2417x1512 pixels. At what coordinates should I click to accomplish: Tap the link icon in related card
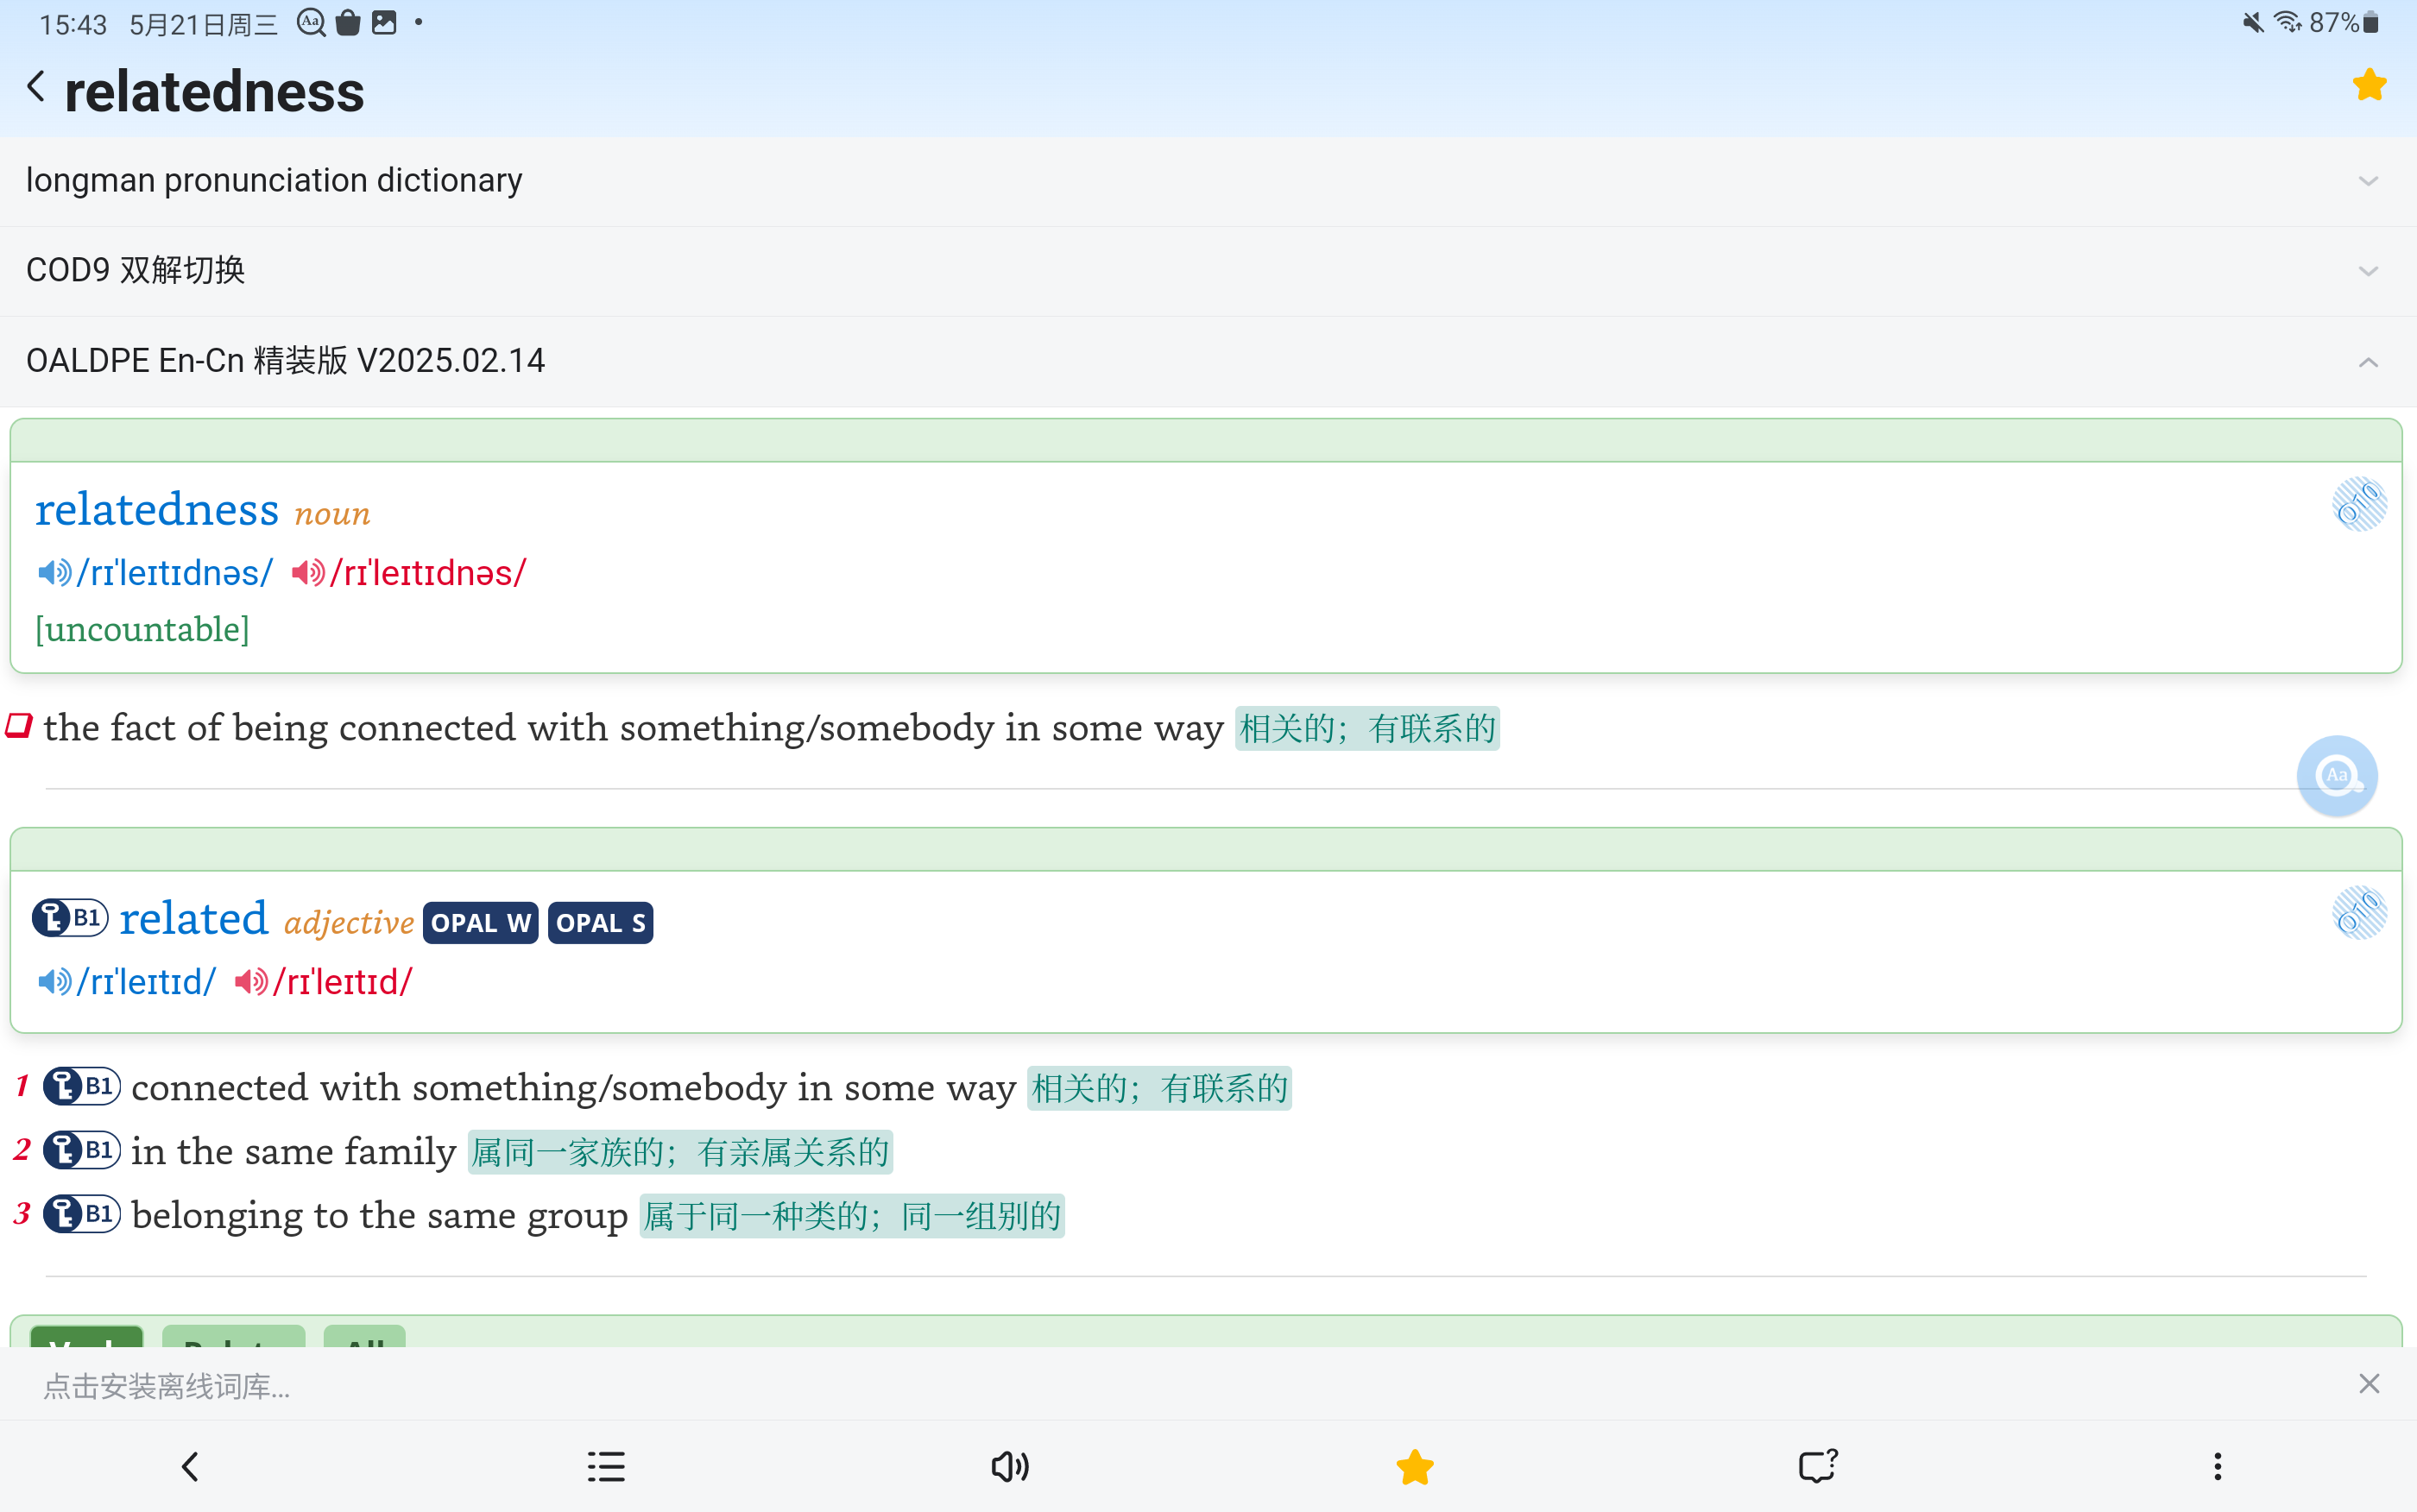pos(2359,912)
